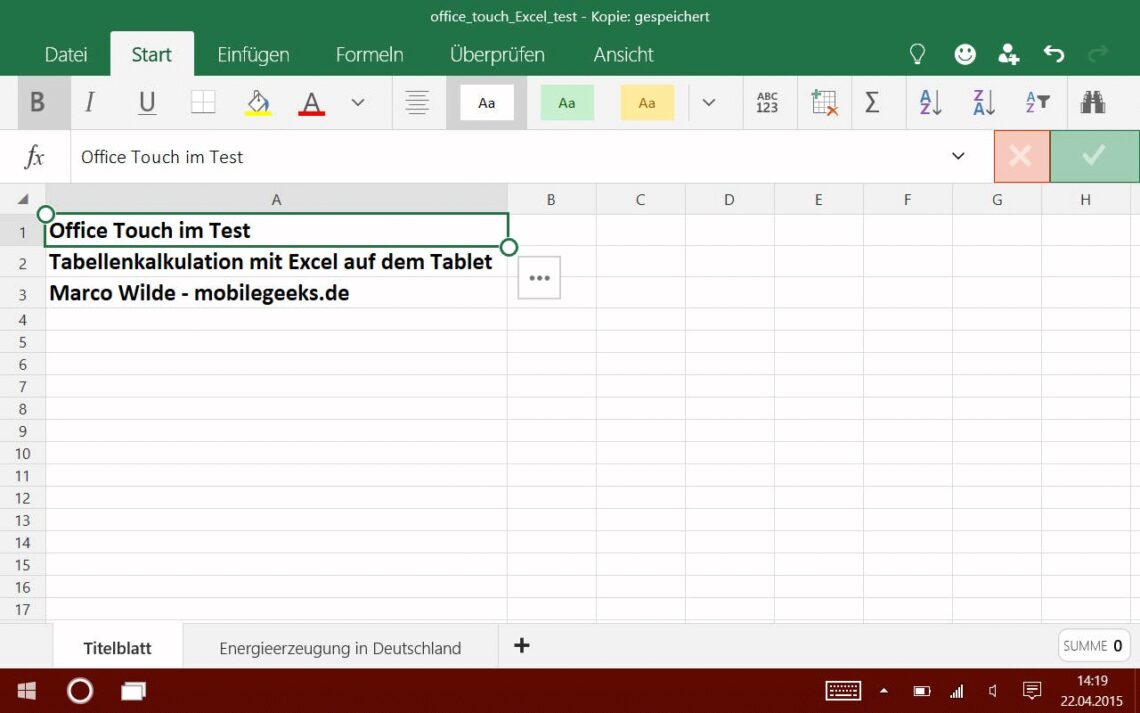This screenshot has width=1140, height=713.
Task: Apply italic formatting
Action: [x=90, y=102]
